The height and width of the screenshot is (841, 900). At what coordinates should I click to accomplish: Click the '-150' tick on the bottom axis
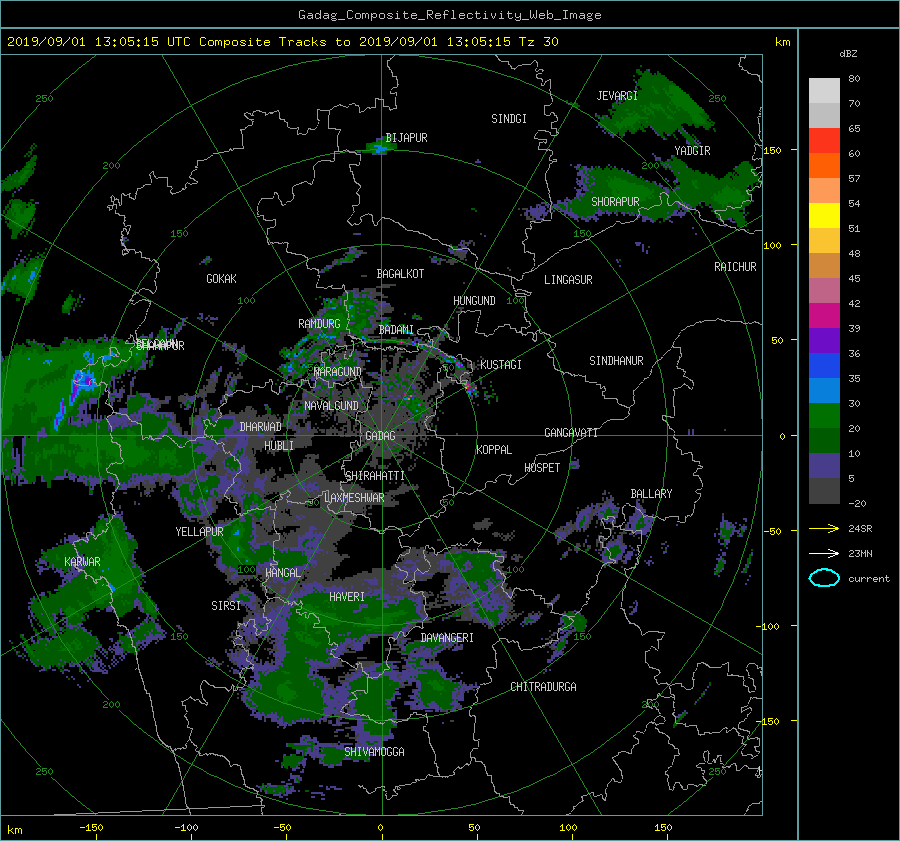point(91,828)
